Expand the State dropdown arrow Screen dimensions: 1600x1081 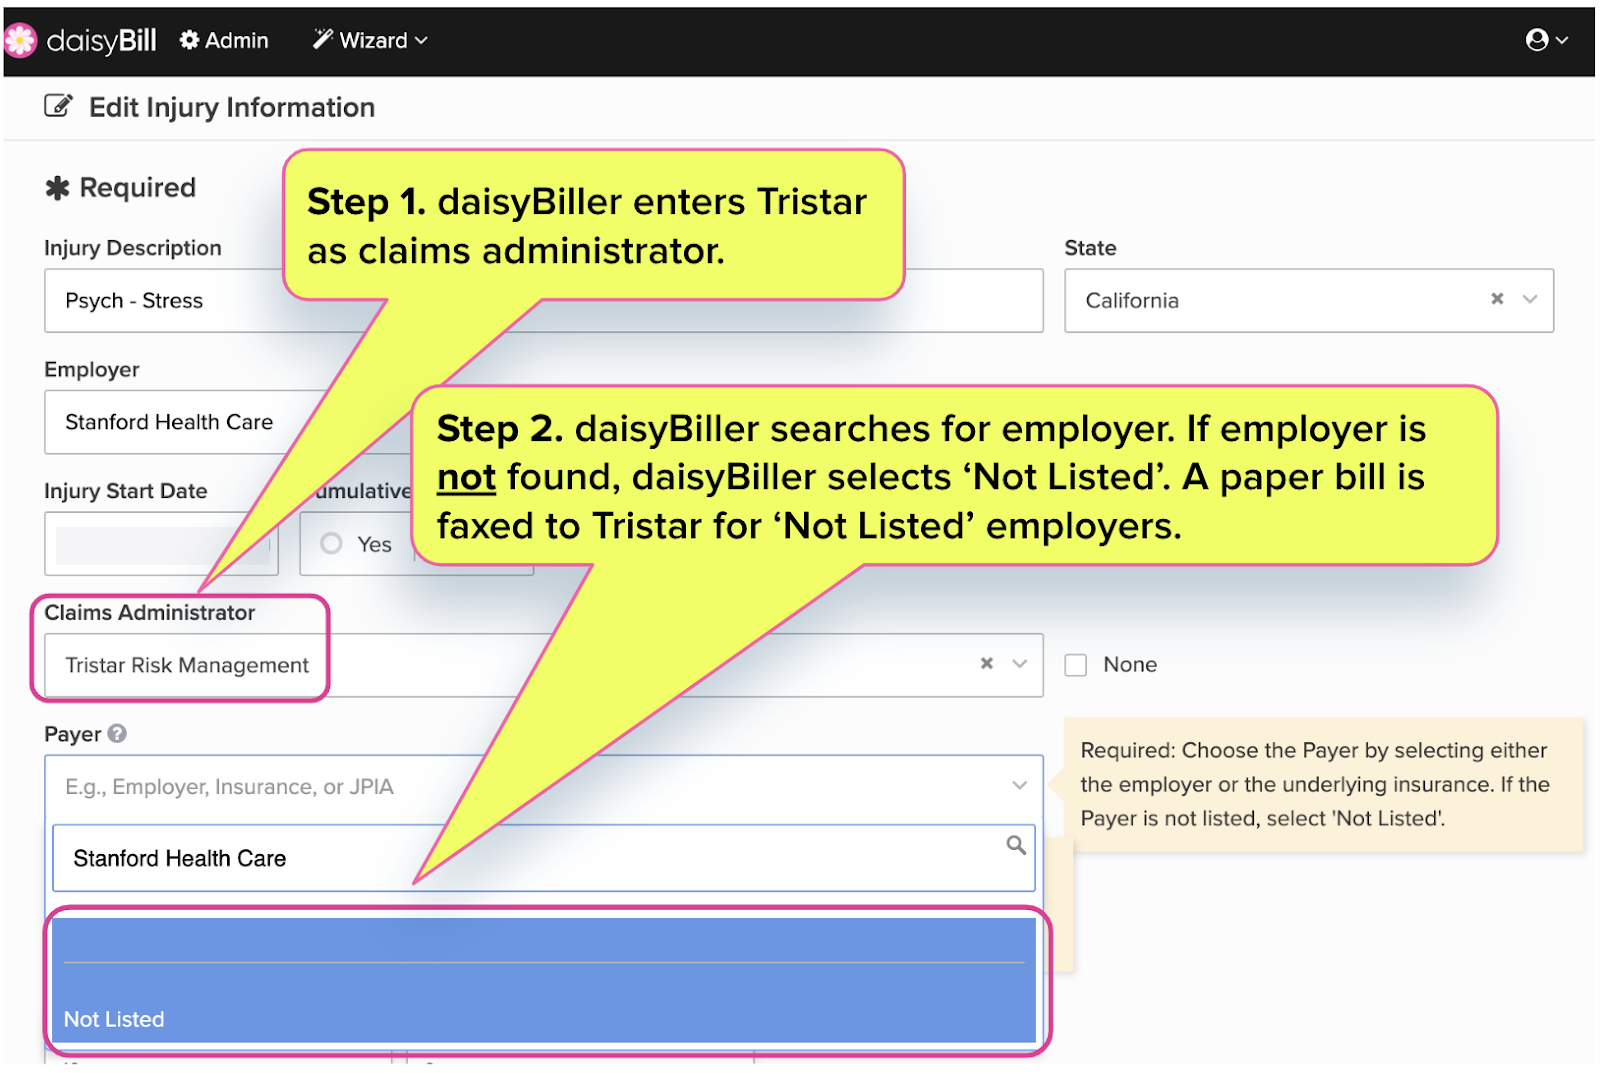1530,299
